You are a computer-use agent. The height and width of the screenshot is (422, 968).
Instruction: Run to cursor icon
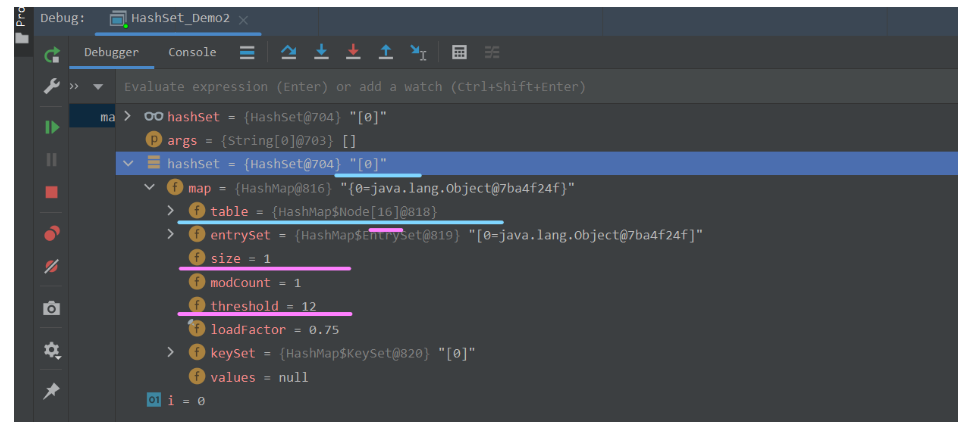pyautogui.click(x=418, y=52)
